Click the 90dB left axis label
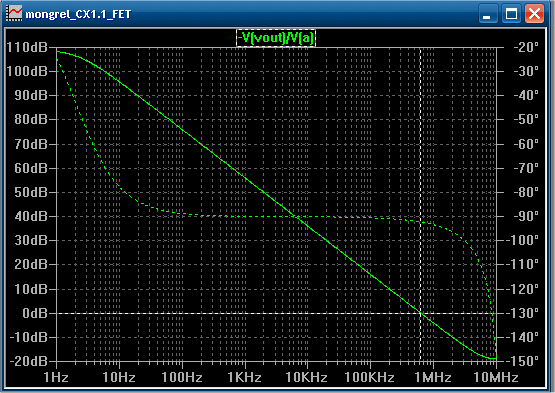 pyautogui.click(x=31, y=95)
